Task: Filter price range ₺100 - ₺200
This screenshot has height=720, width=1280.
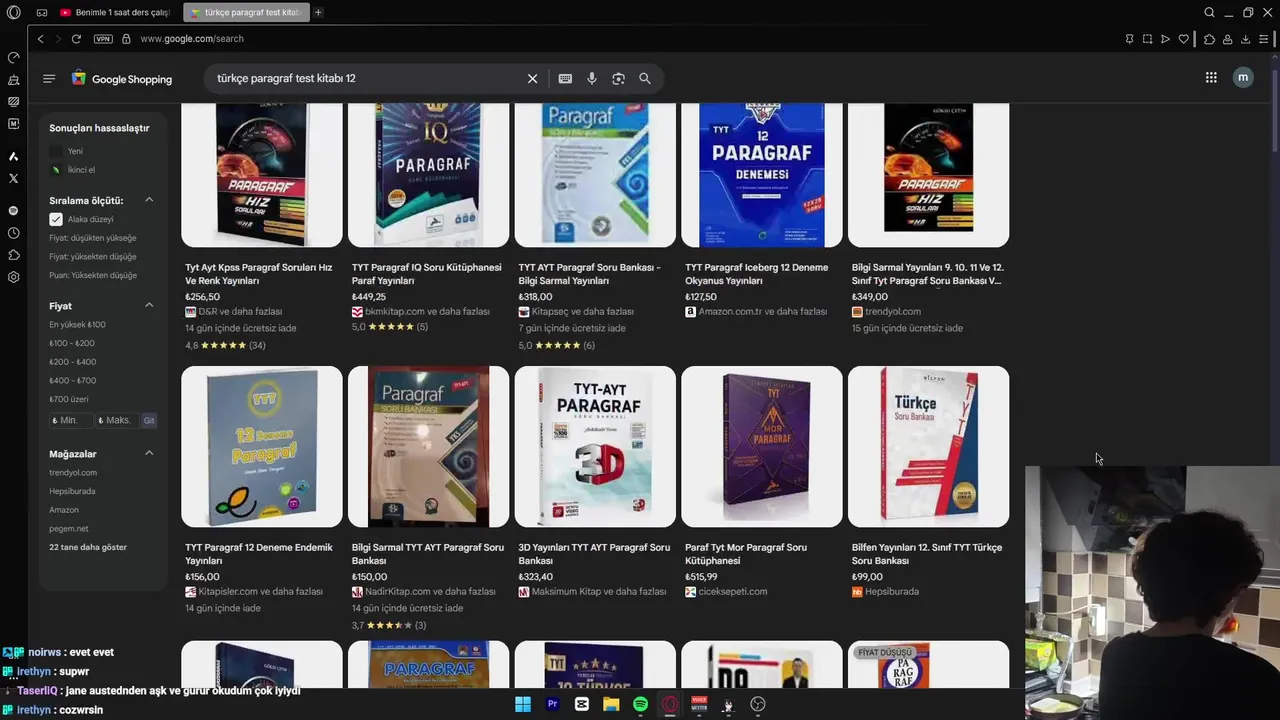Action: 73,343
